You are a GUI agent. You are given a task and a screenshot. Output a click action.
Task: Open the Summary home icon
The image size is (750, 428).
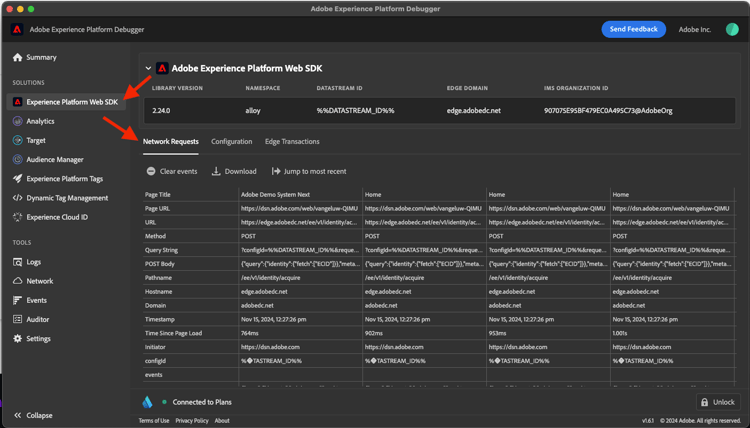tap(18, 57)
